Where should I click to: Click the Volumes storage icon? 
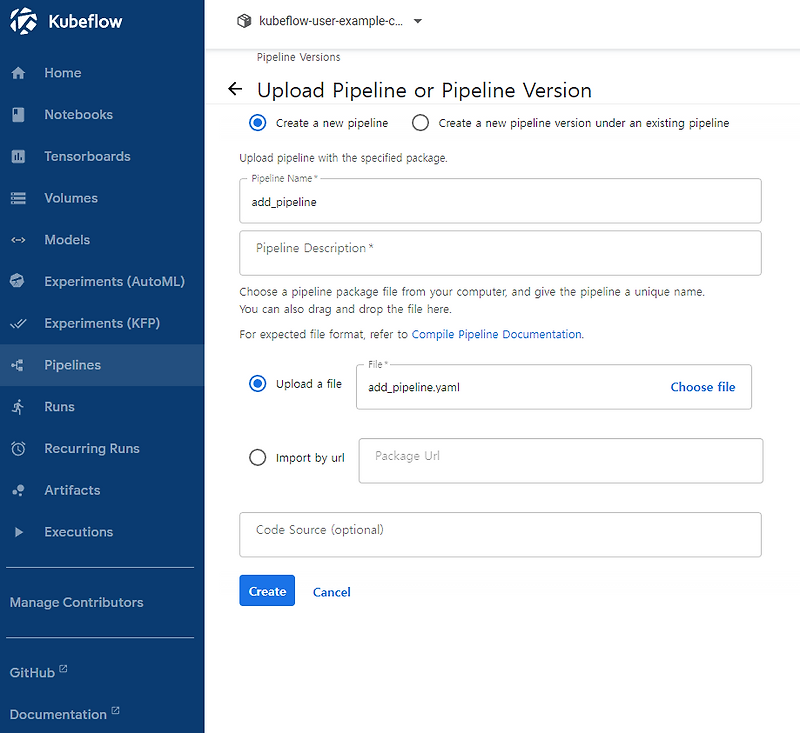pos(18,198)
